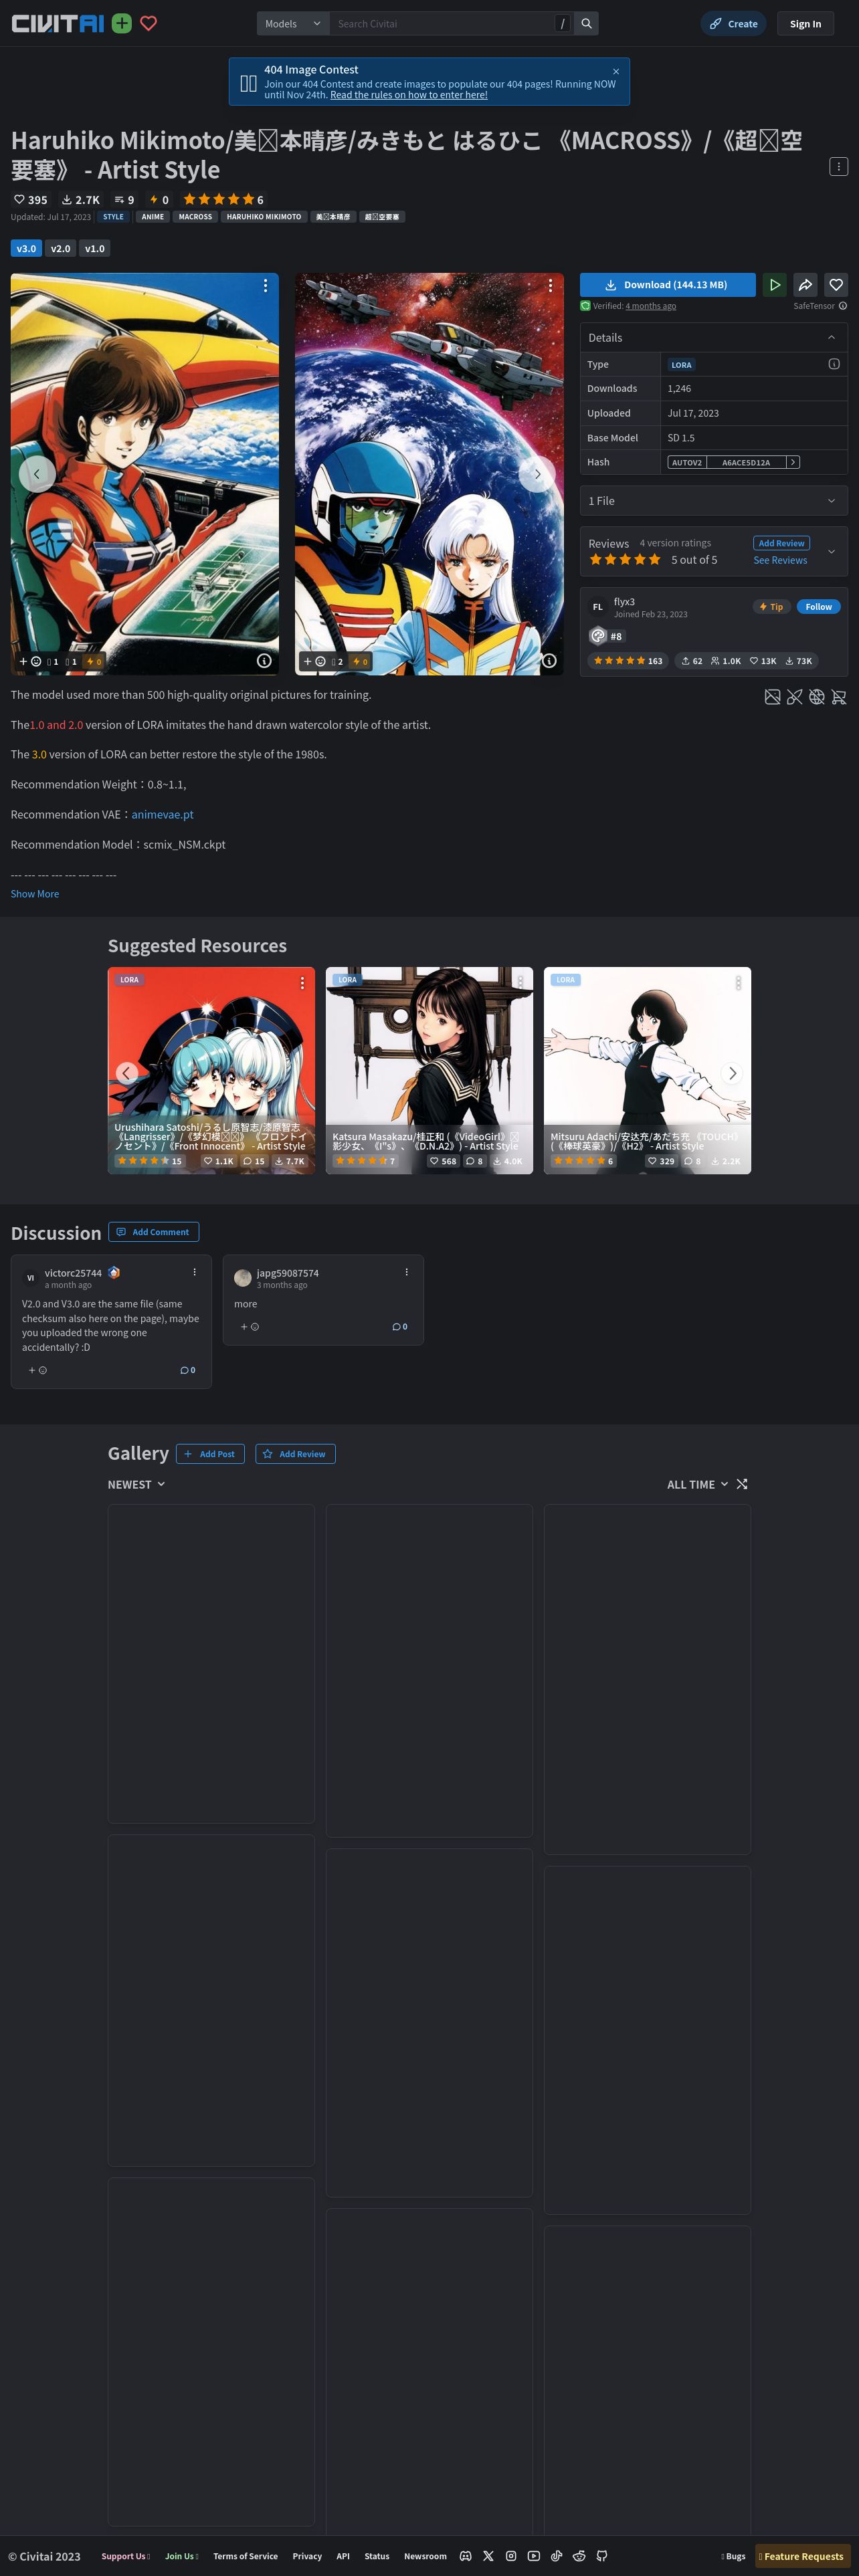The height and width of the screenshot is (2576, 859).
Task: Expand the Reviews section chevron
Action: pos(831,552)
